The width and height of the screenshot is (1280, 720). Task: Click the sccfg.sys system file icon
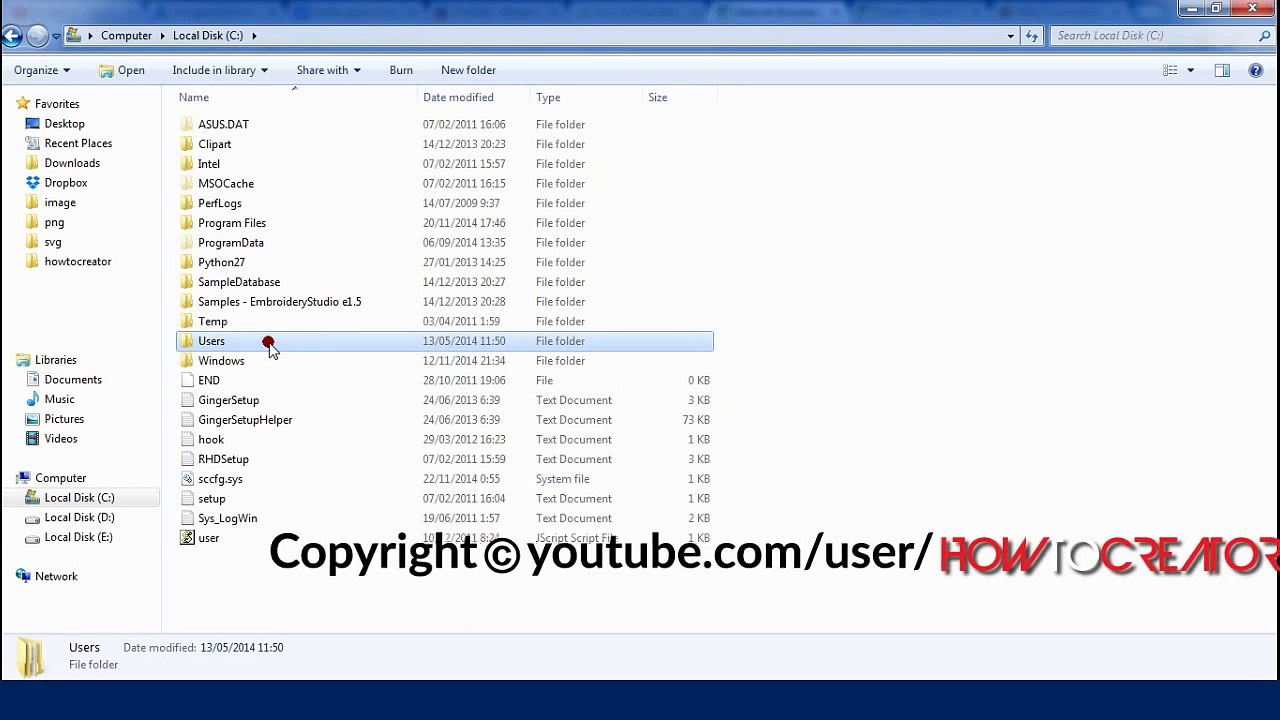point(187,479)
